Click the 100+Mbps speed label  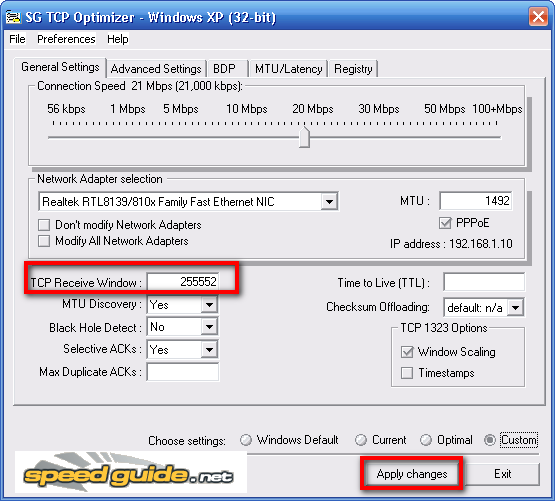(497, 109)
